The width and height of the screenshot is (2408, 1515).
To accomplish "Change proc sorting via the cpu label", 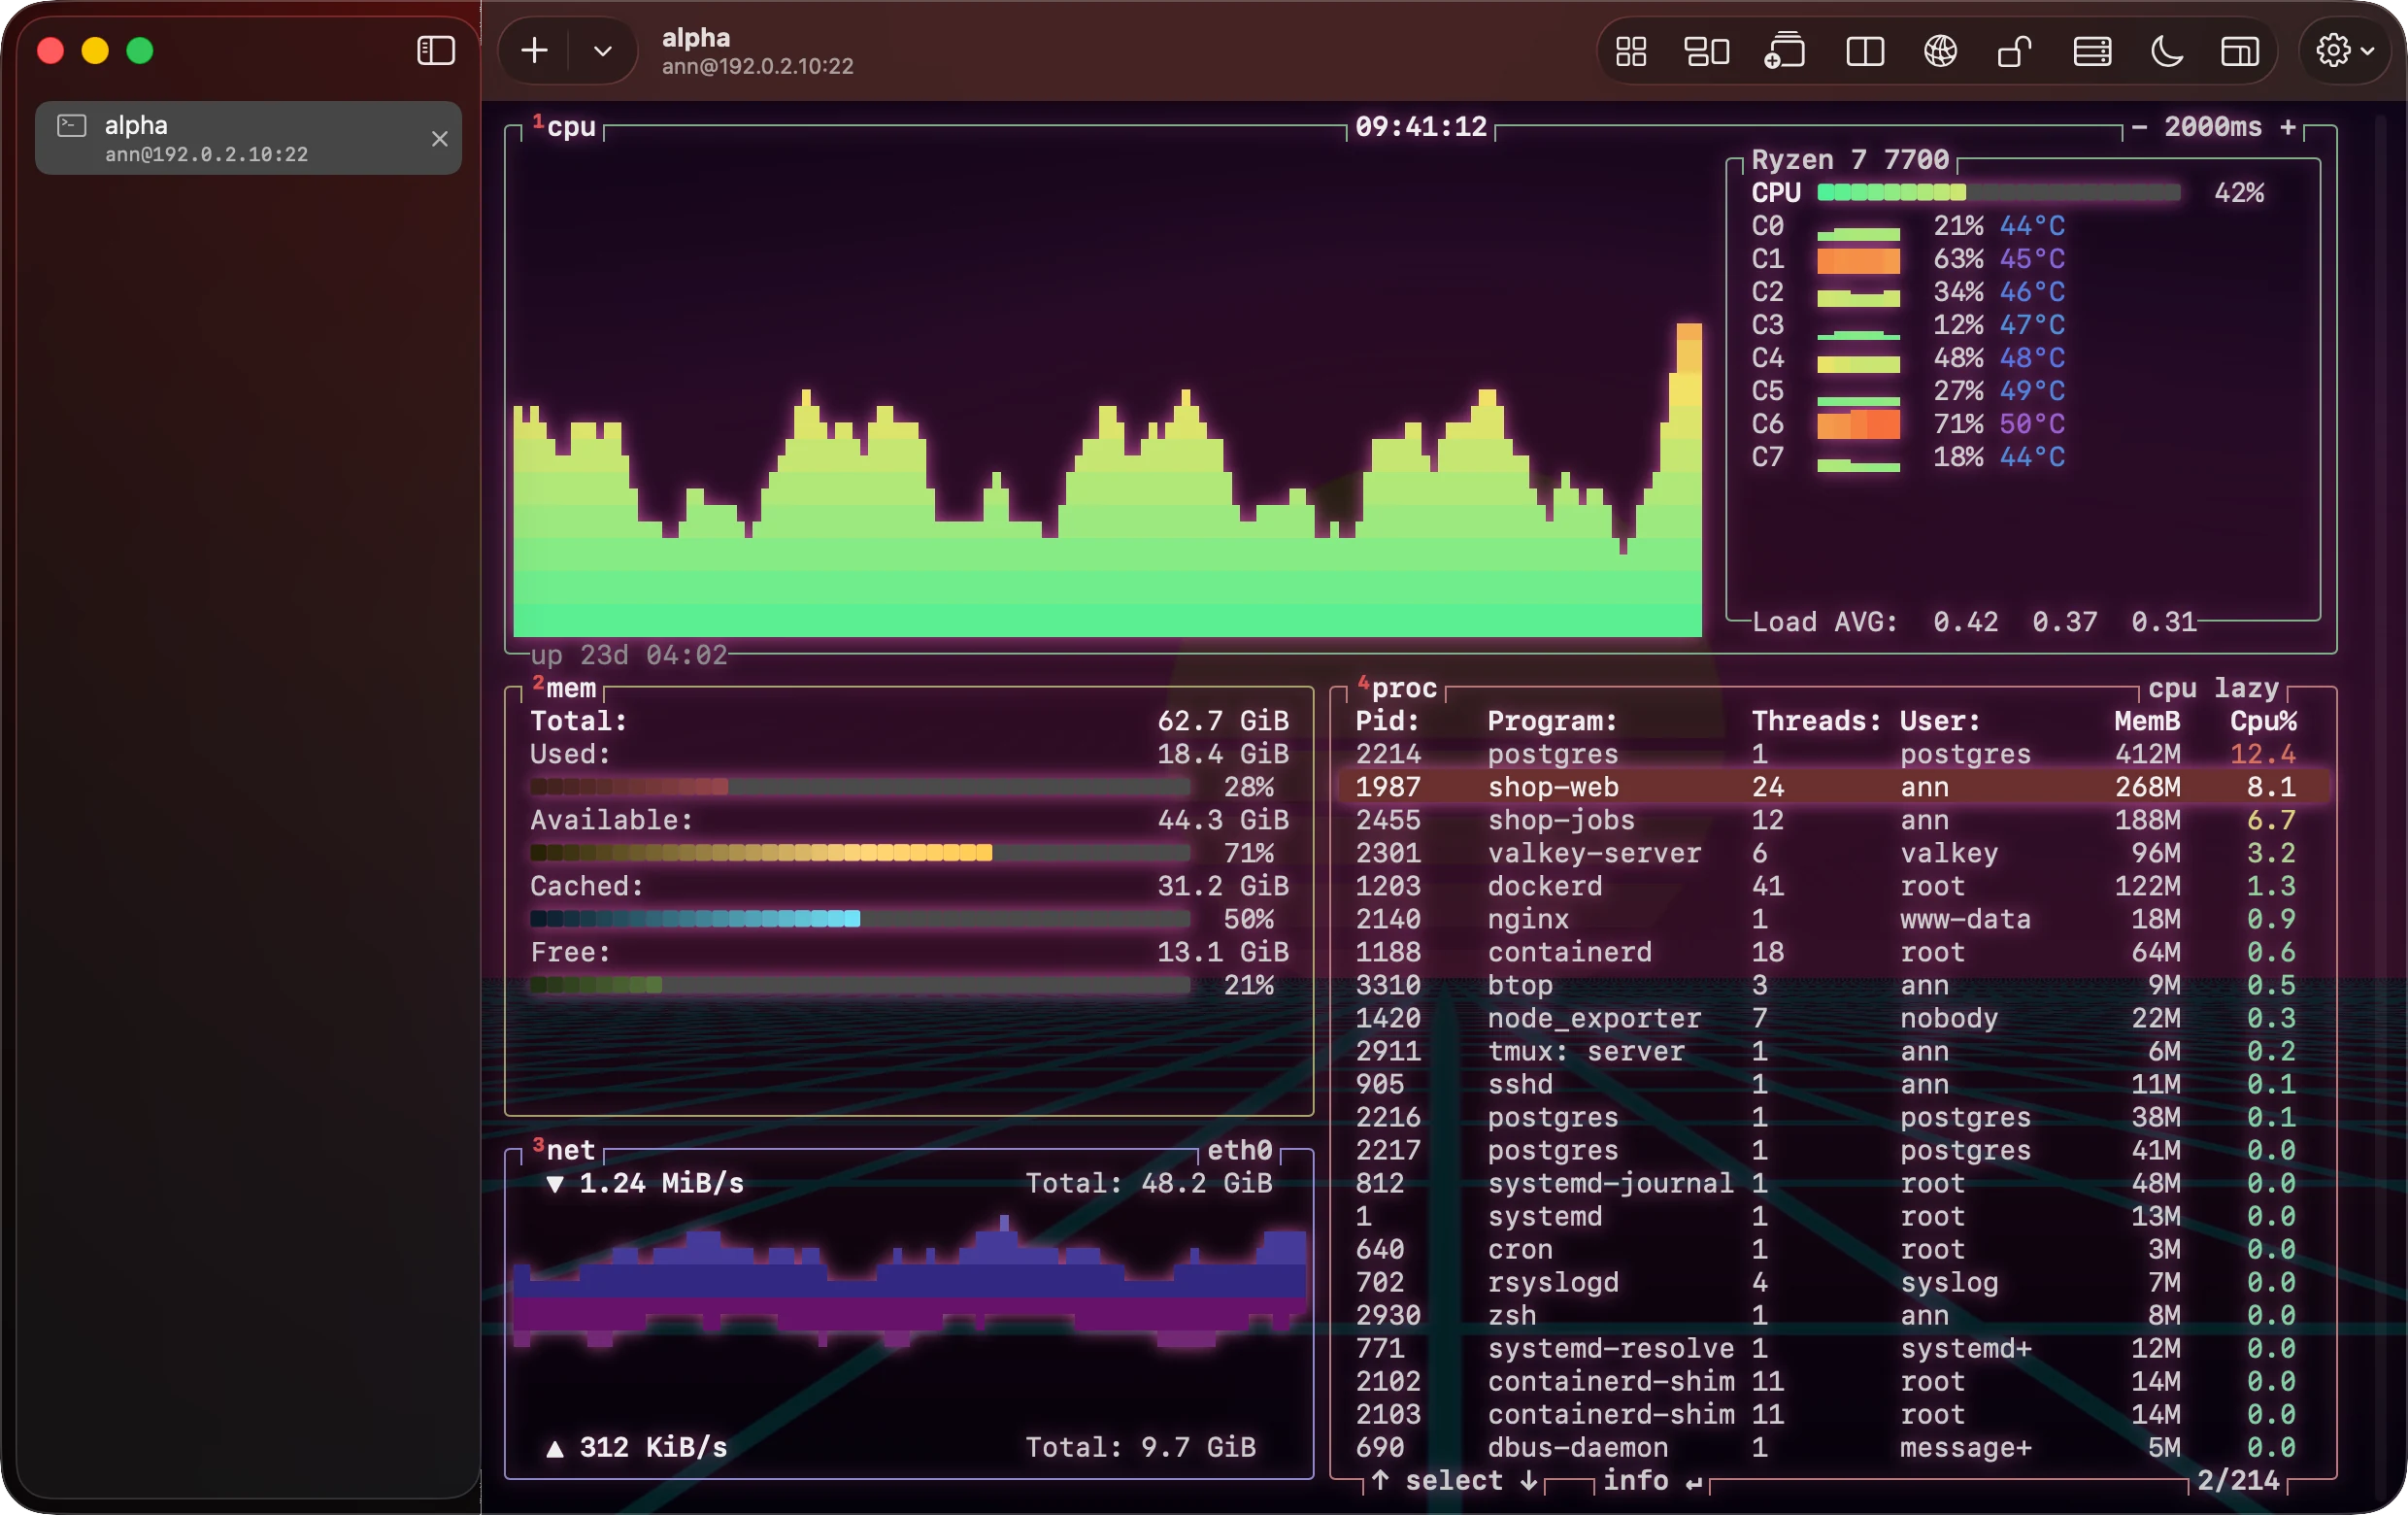I will [2172, 688].
